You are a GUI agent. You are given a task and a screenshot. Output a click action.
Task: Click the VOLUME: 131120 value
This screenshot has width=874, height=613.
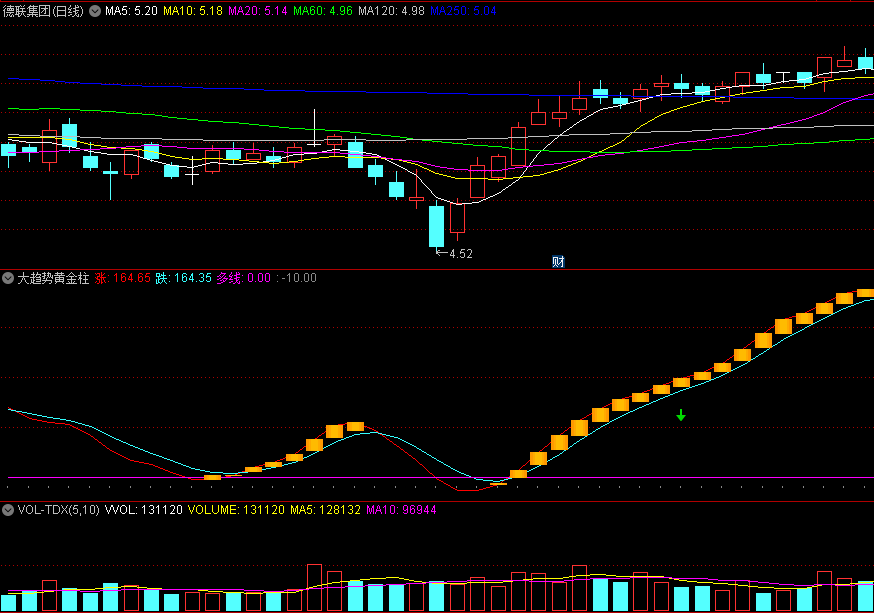[236, 509]
